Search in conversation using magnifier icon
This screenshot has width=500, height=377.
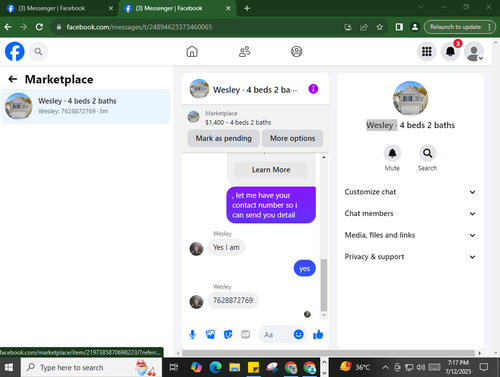[427, 153]
